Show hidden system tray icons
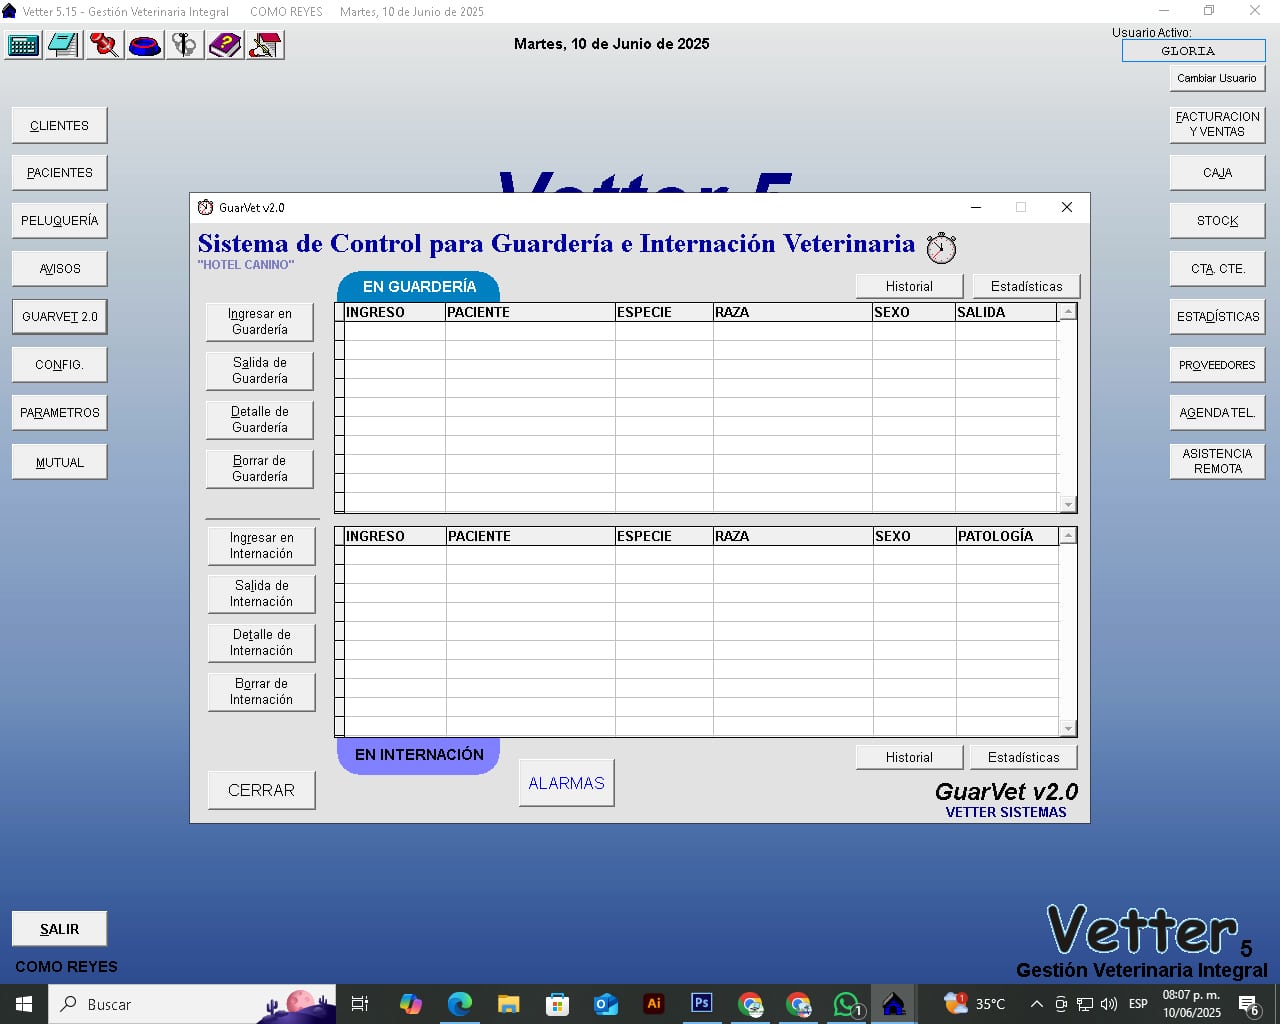 click(1036, 1004)
